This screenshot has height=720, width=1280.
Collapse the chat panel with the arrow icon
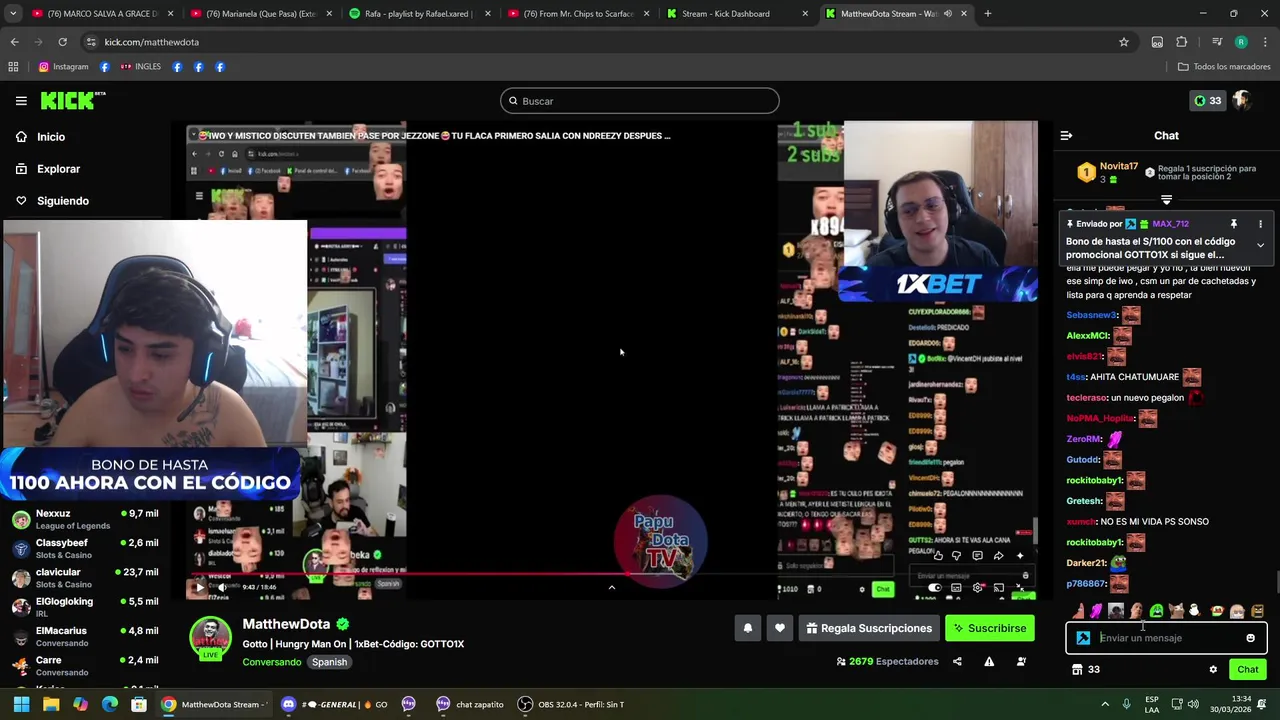(x=1066, y=135)
